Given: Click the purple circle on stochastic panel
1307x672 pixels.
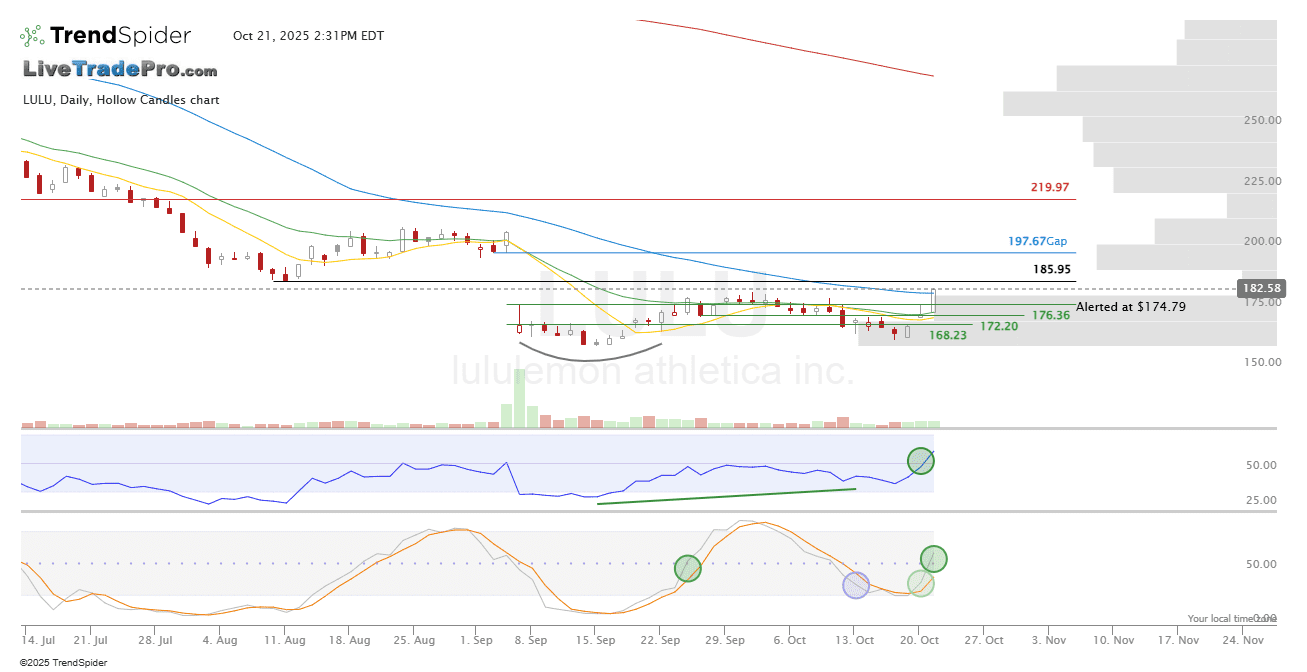Looking at the screenshot, I should [x=856, y=585].
